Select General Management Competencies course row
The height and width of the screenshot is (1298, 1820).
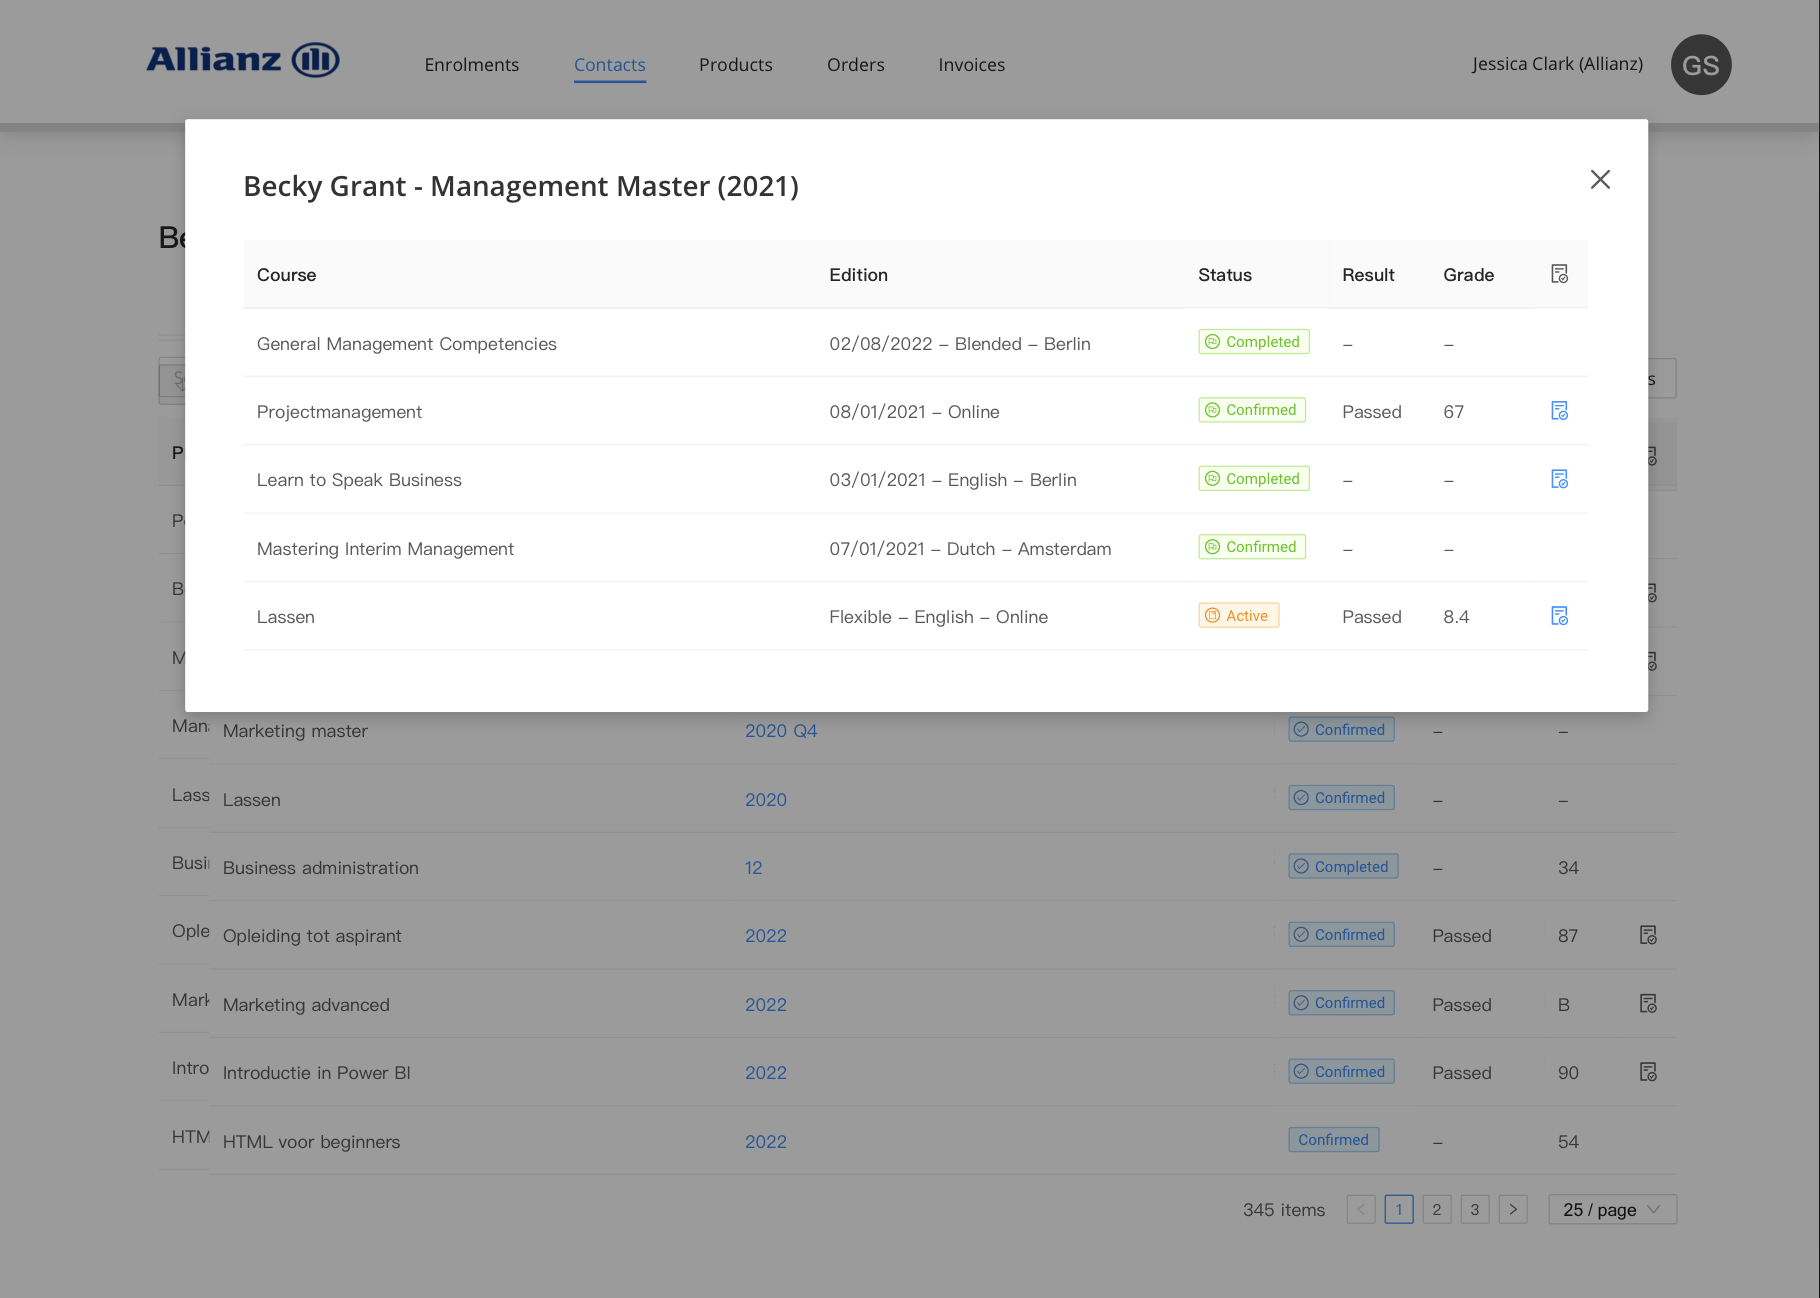click(x=916, y=343)
